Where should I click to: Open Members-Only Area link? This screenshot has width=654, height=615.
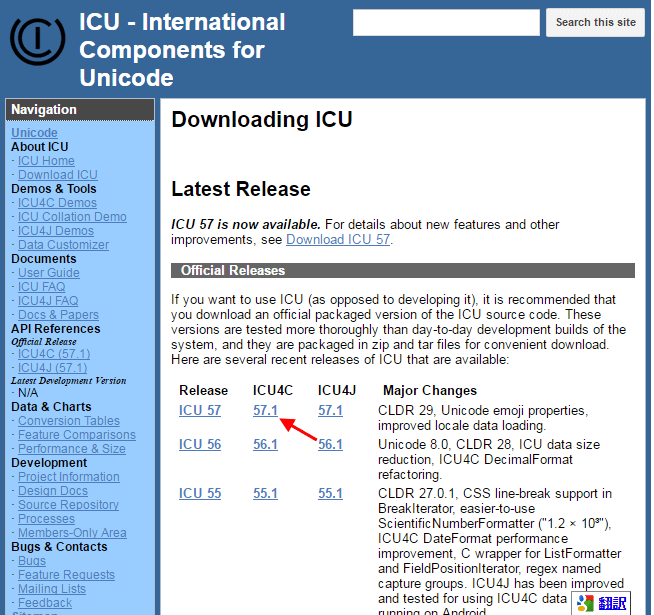point(72,533)
